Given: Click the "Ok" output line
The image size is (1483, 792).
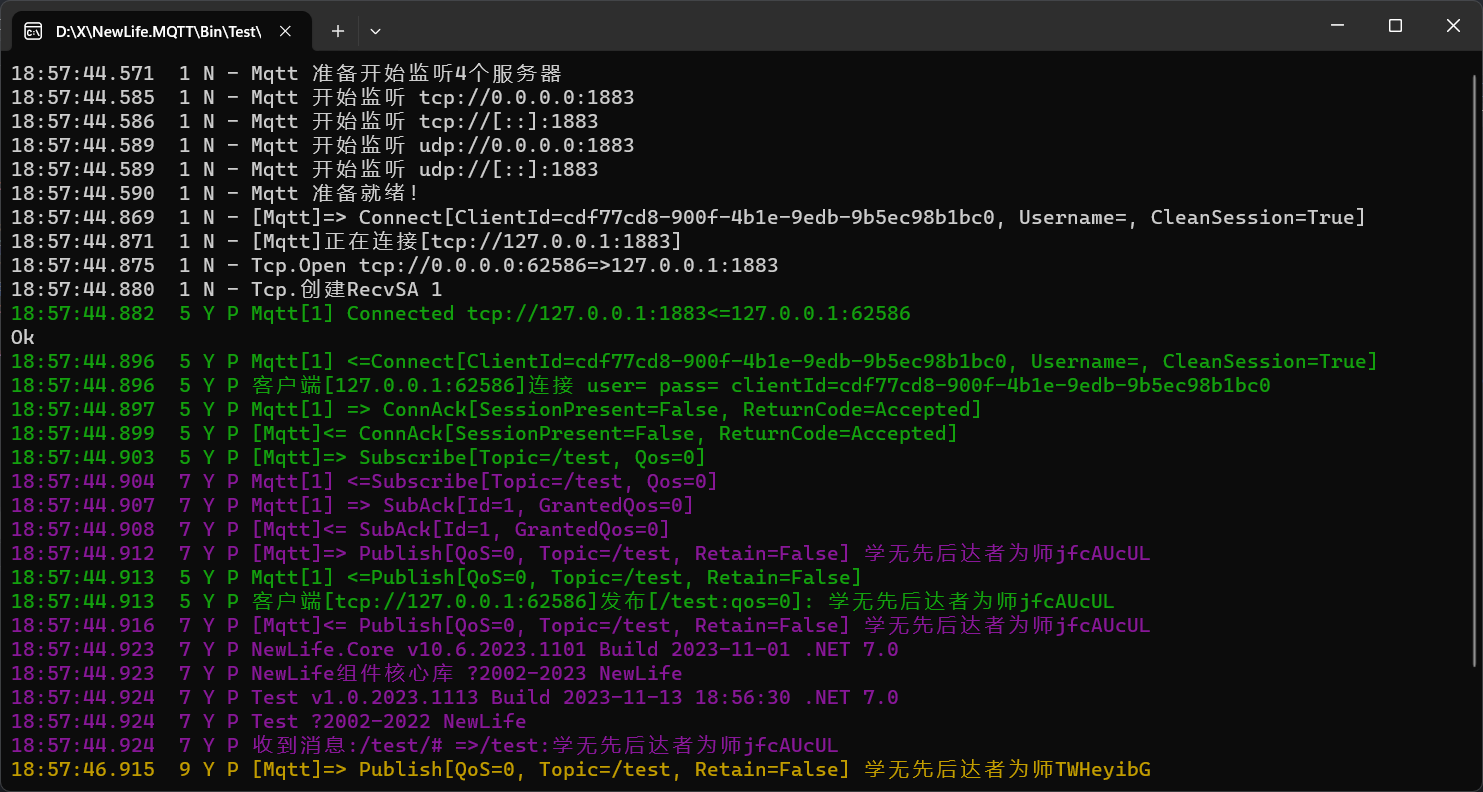Looking at the screenshot, I should [x=23, y=337].
